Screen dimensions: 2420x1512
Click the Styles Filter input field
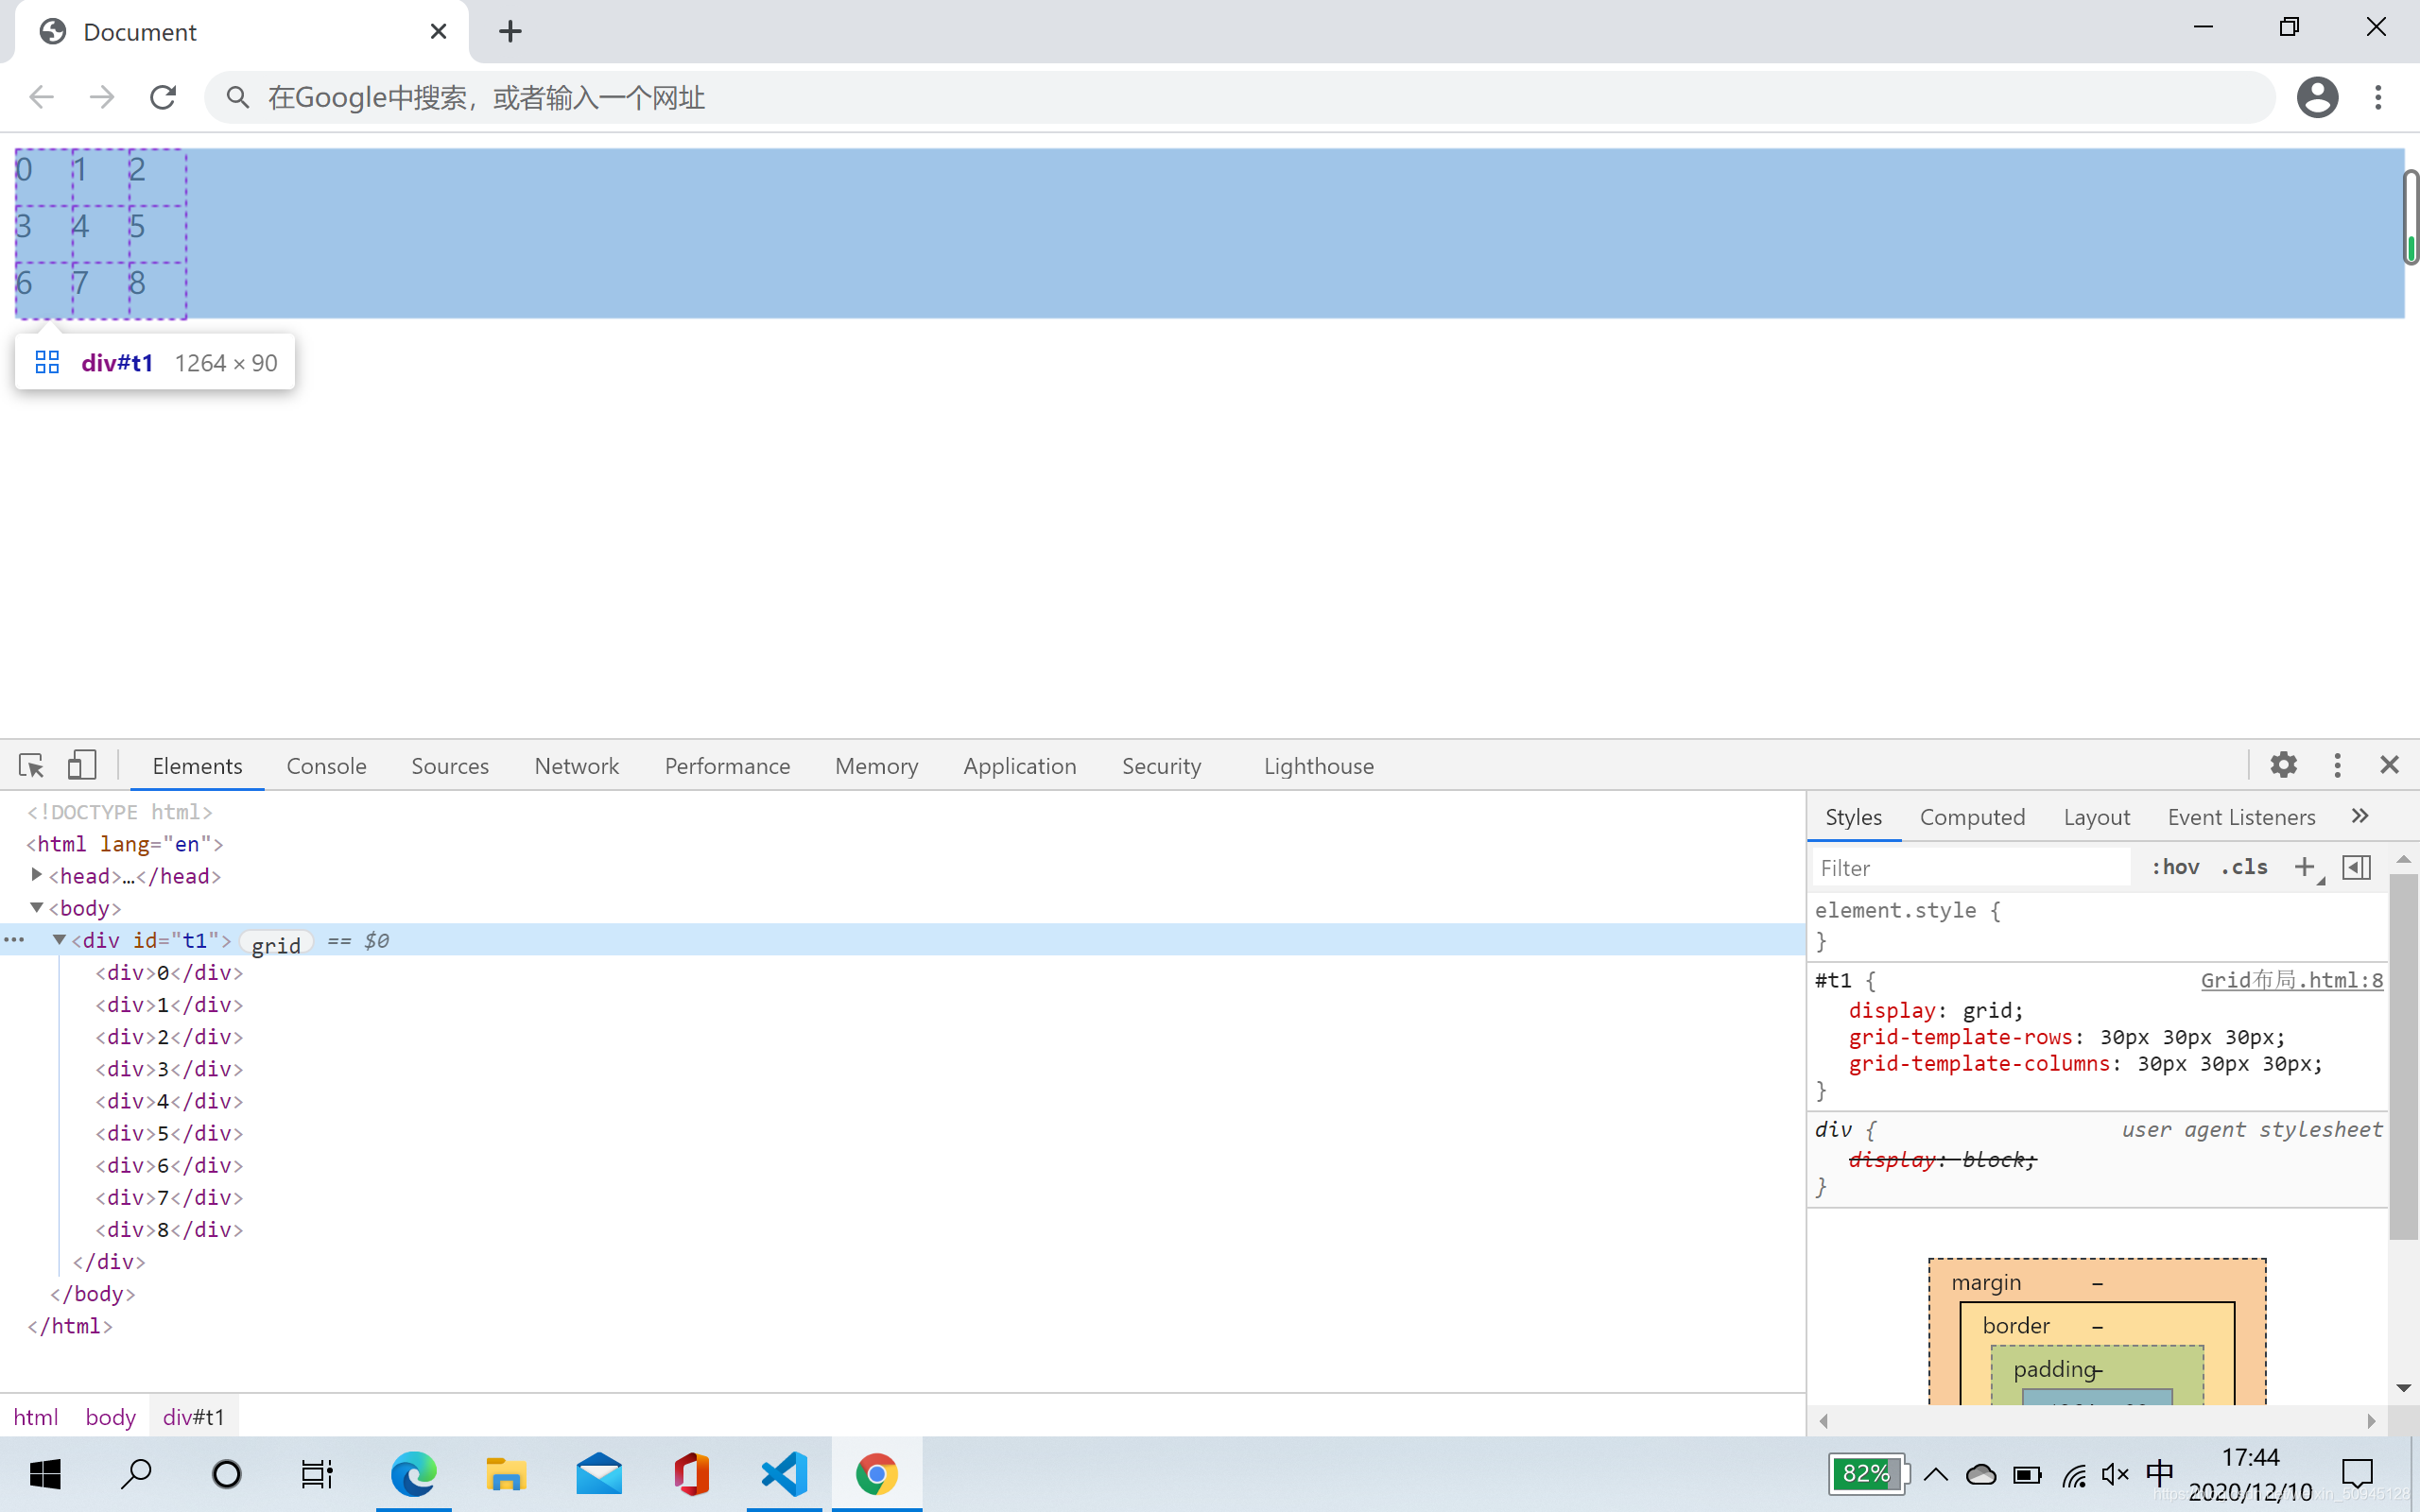pos(1970,867)
